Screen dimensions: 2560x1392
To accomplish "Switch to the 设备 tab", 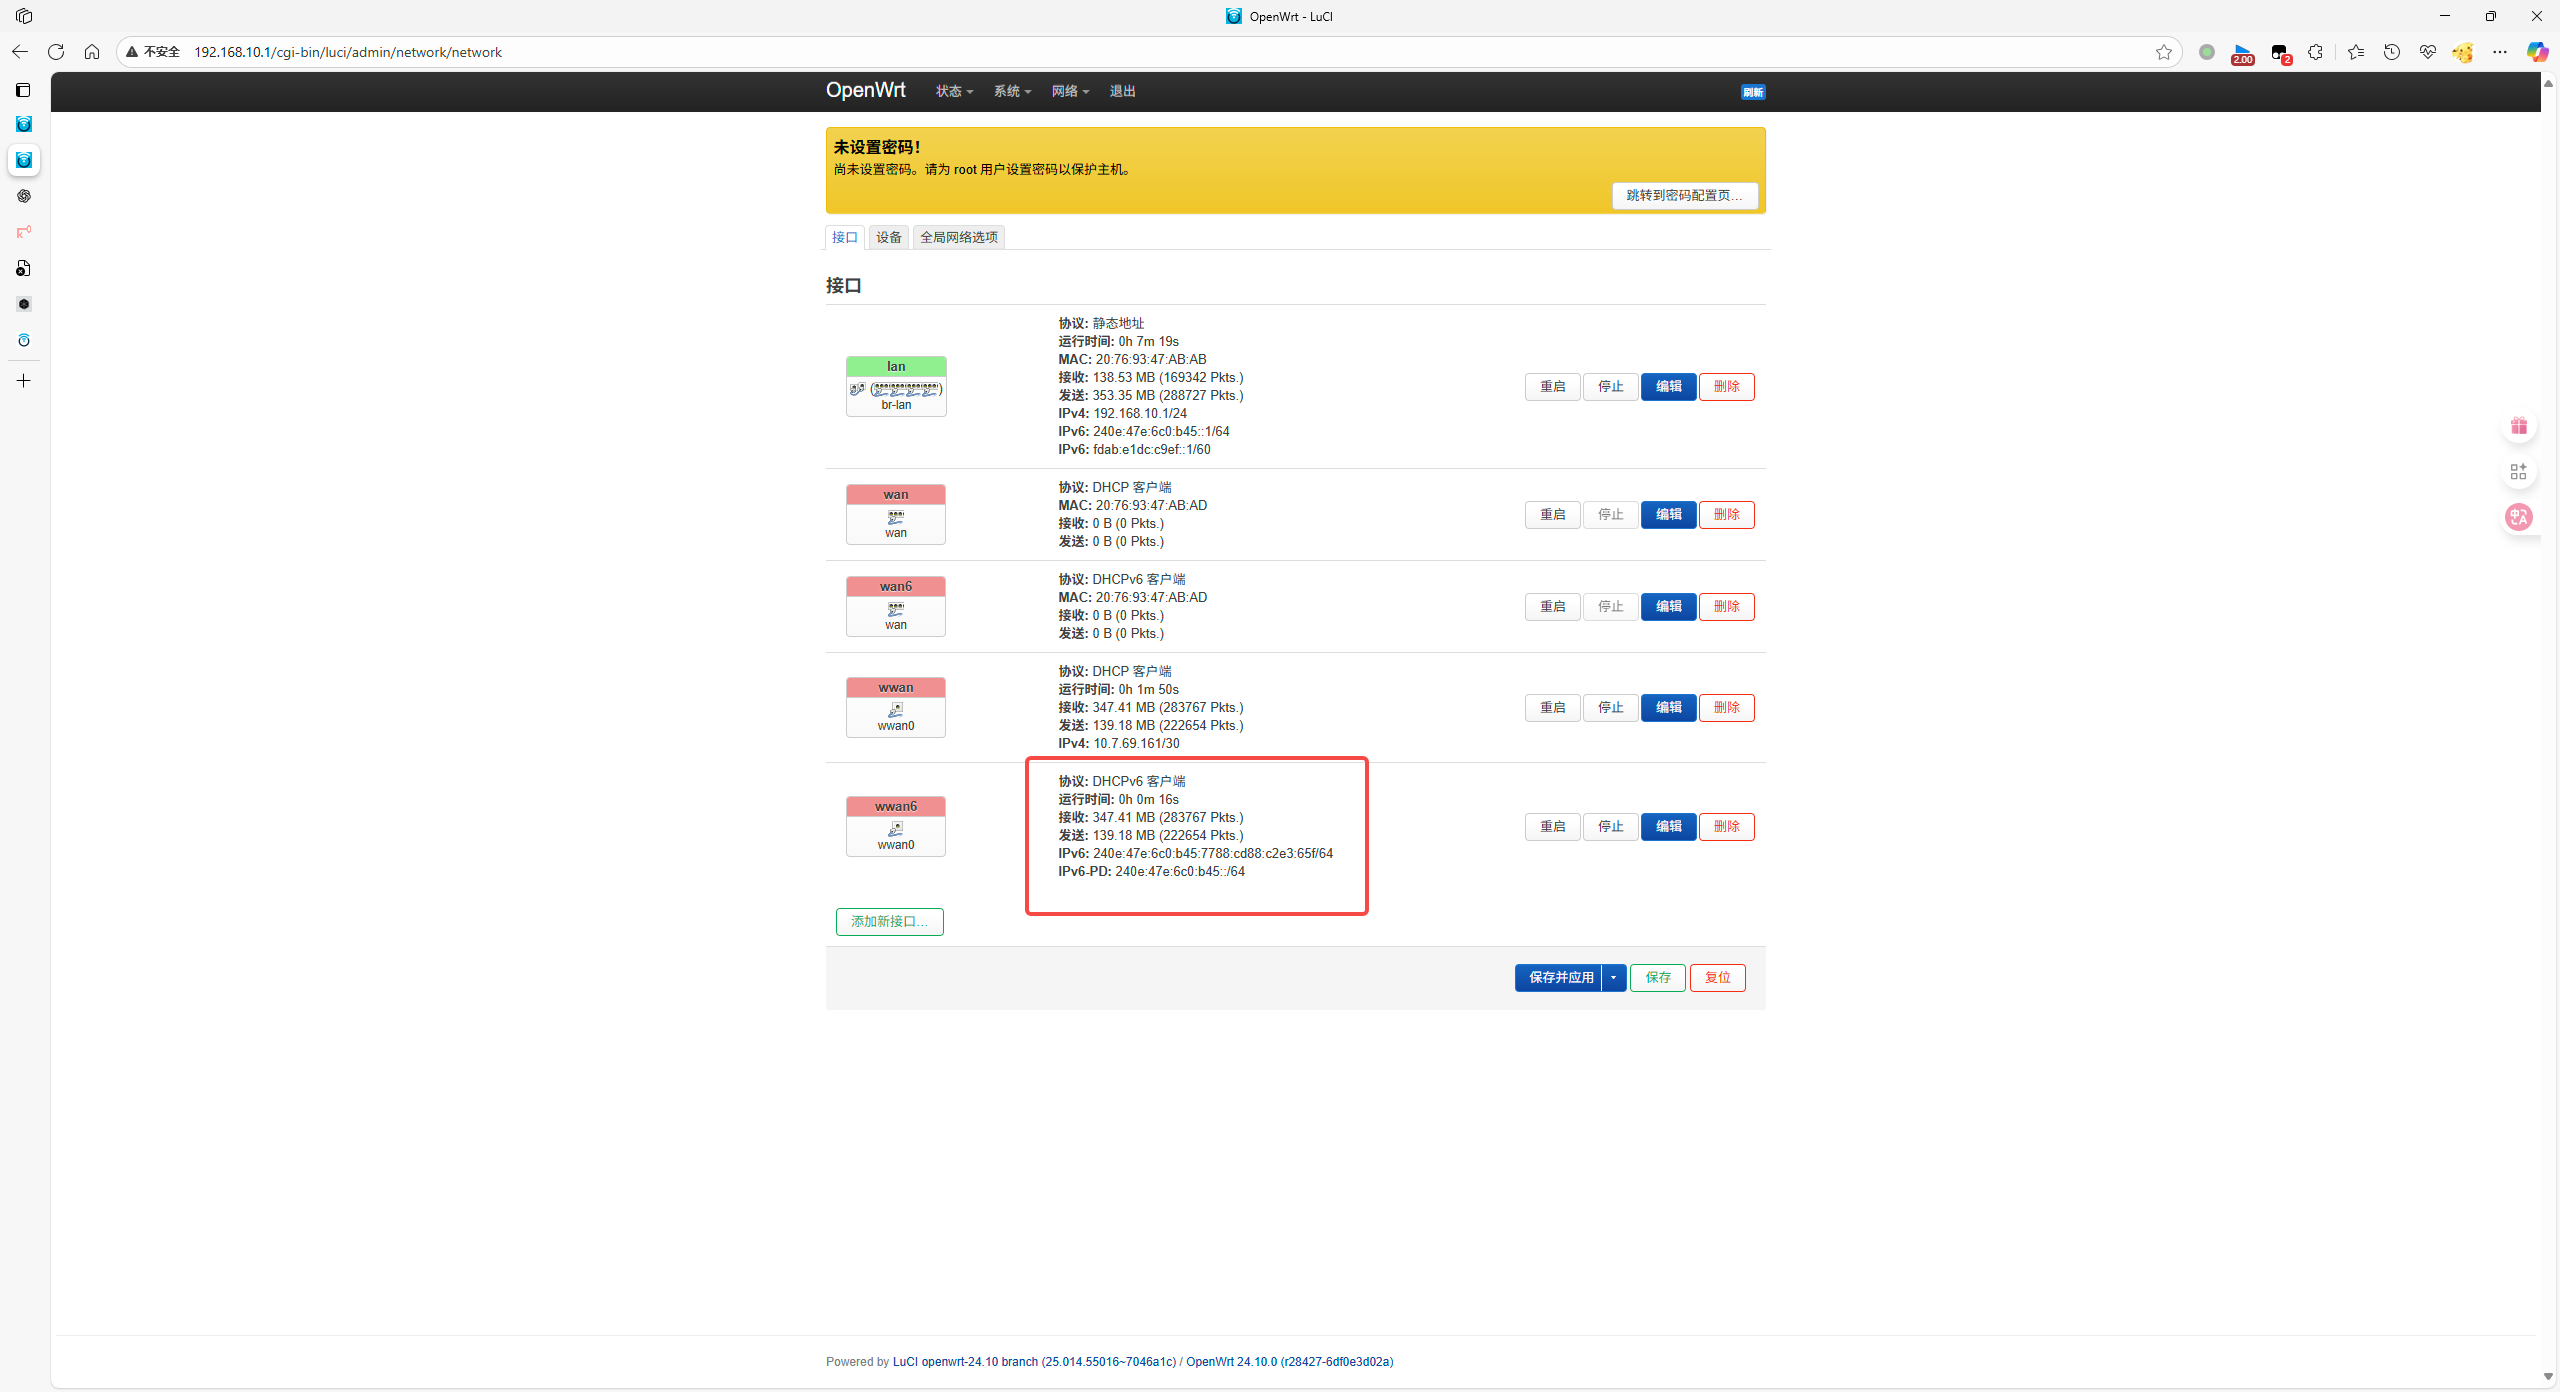I will [889, 237].
